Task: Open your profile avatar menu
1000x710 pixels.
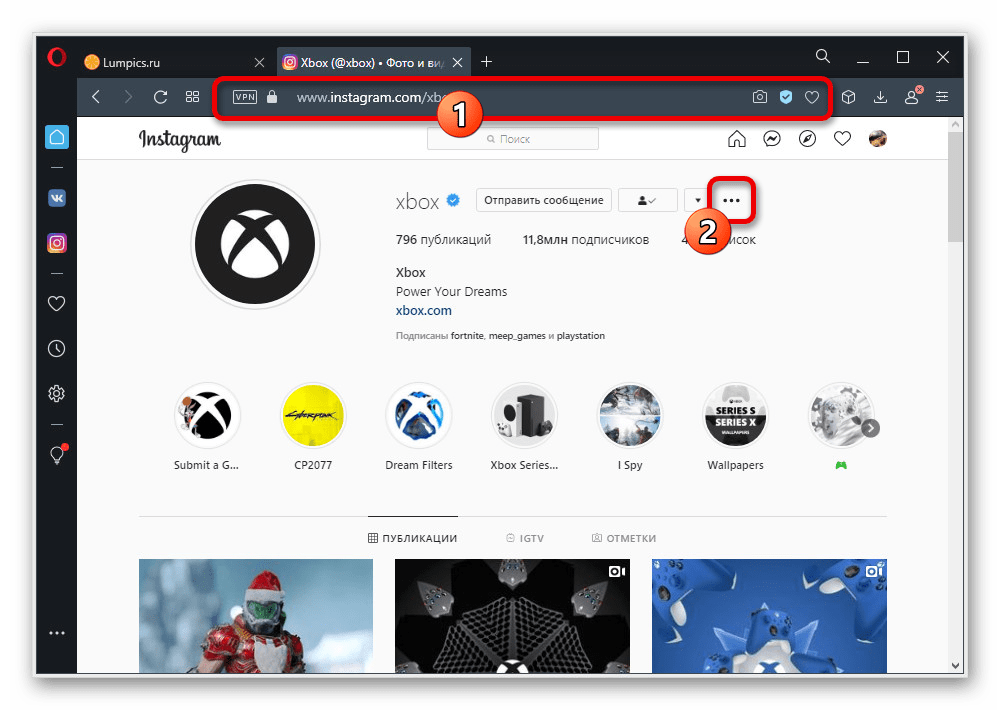Action: (x=878, y=138)
